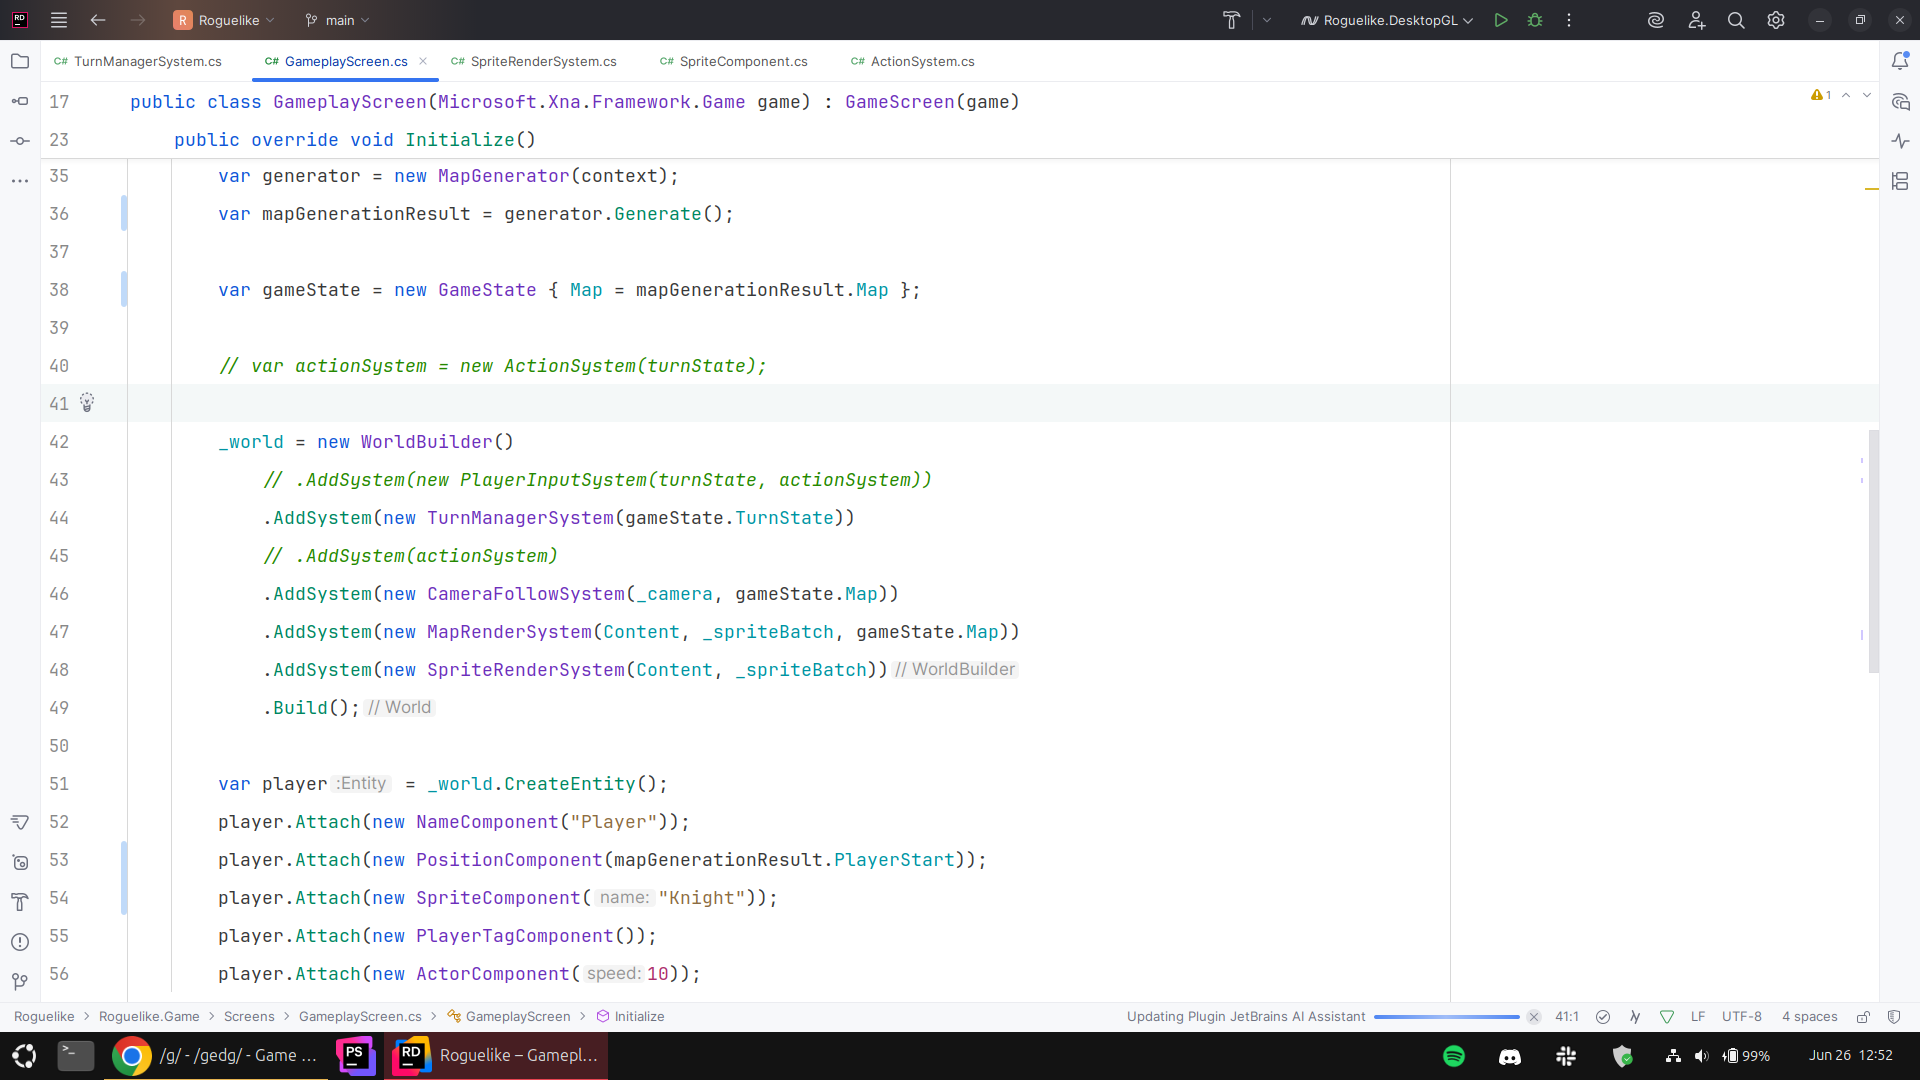Toggle the power save lightning icon in status bar
The image size is (1920, 1080).
1635,1017
